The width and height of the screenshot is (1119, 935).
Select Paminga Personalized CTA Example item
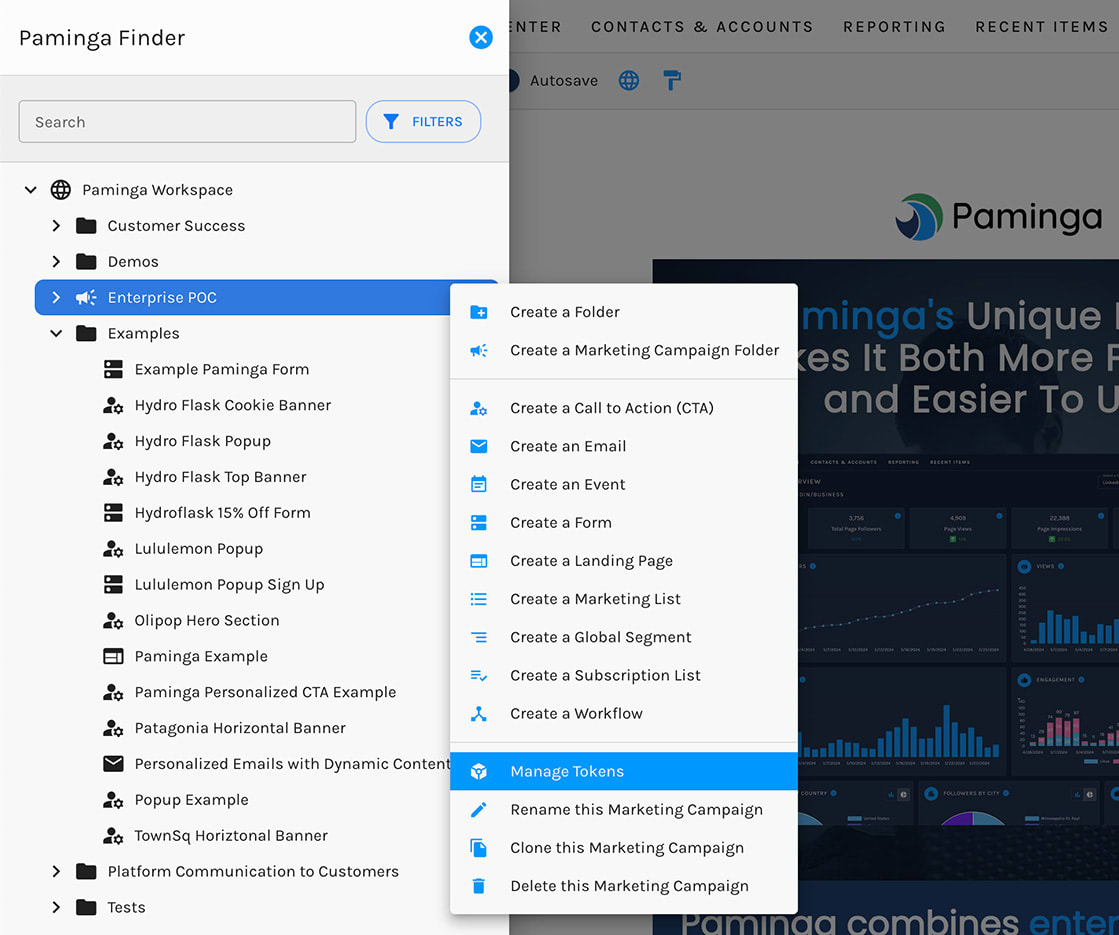tap(265, 692)
